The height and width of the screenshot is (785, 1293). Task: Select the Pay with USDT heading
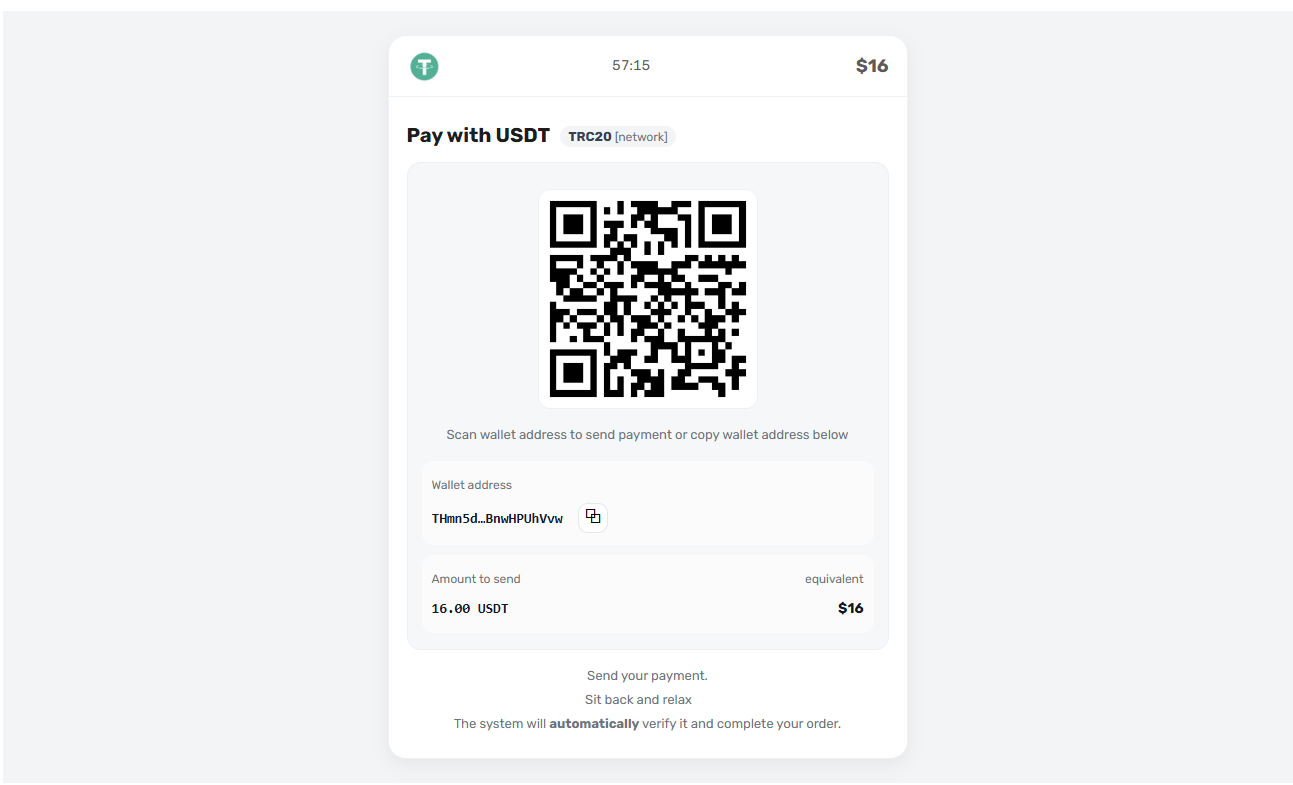coord(477,135)
